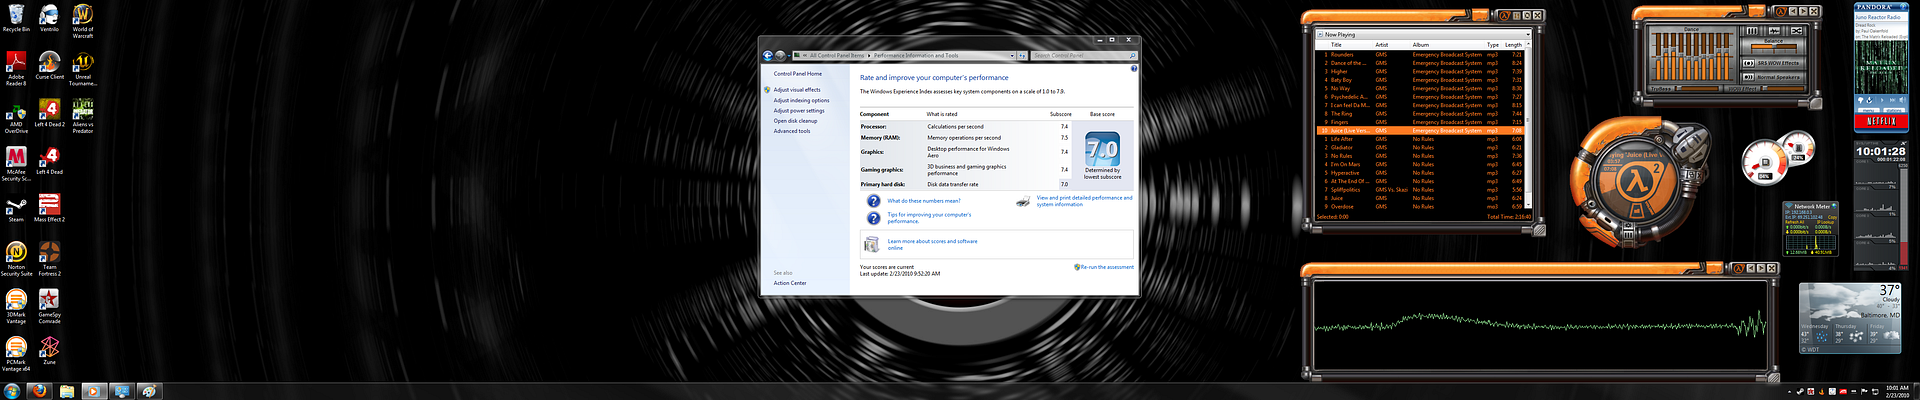Click Open disk cleanup link
Screen dimensions: 1920x400
tap(795, 121)
